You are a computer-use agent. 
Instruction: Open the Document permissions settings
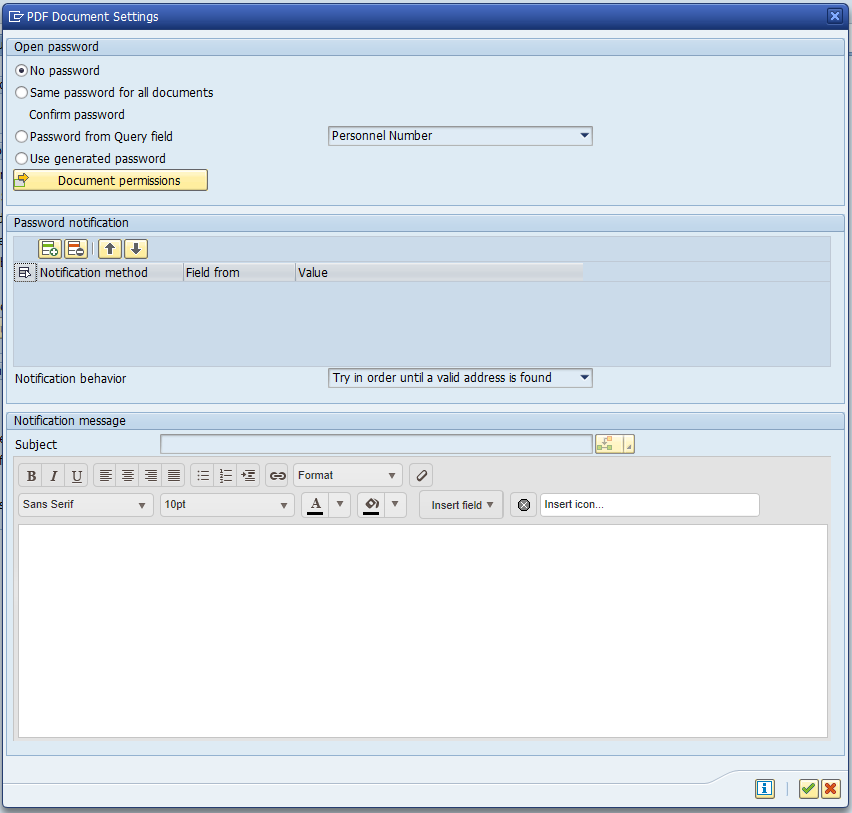tap(110, 180)
